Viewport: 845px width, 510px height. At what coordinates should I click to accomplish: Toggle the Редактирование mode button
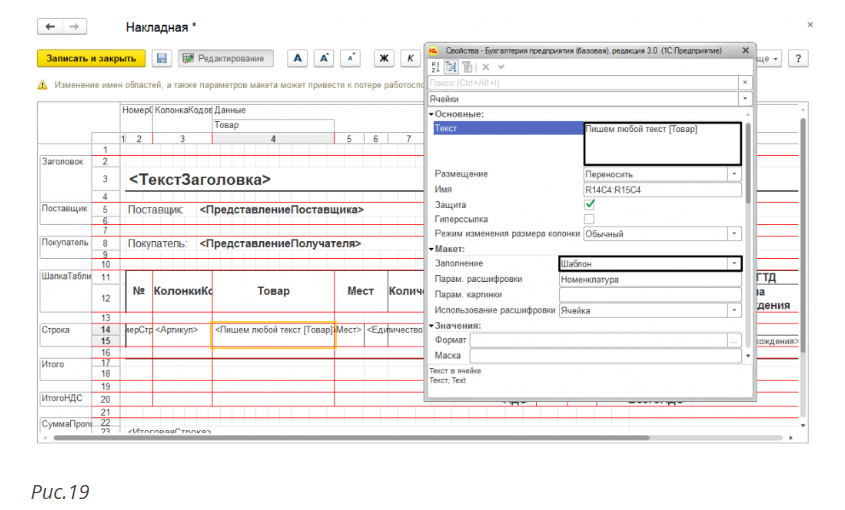point(226,59)
